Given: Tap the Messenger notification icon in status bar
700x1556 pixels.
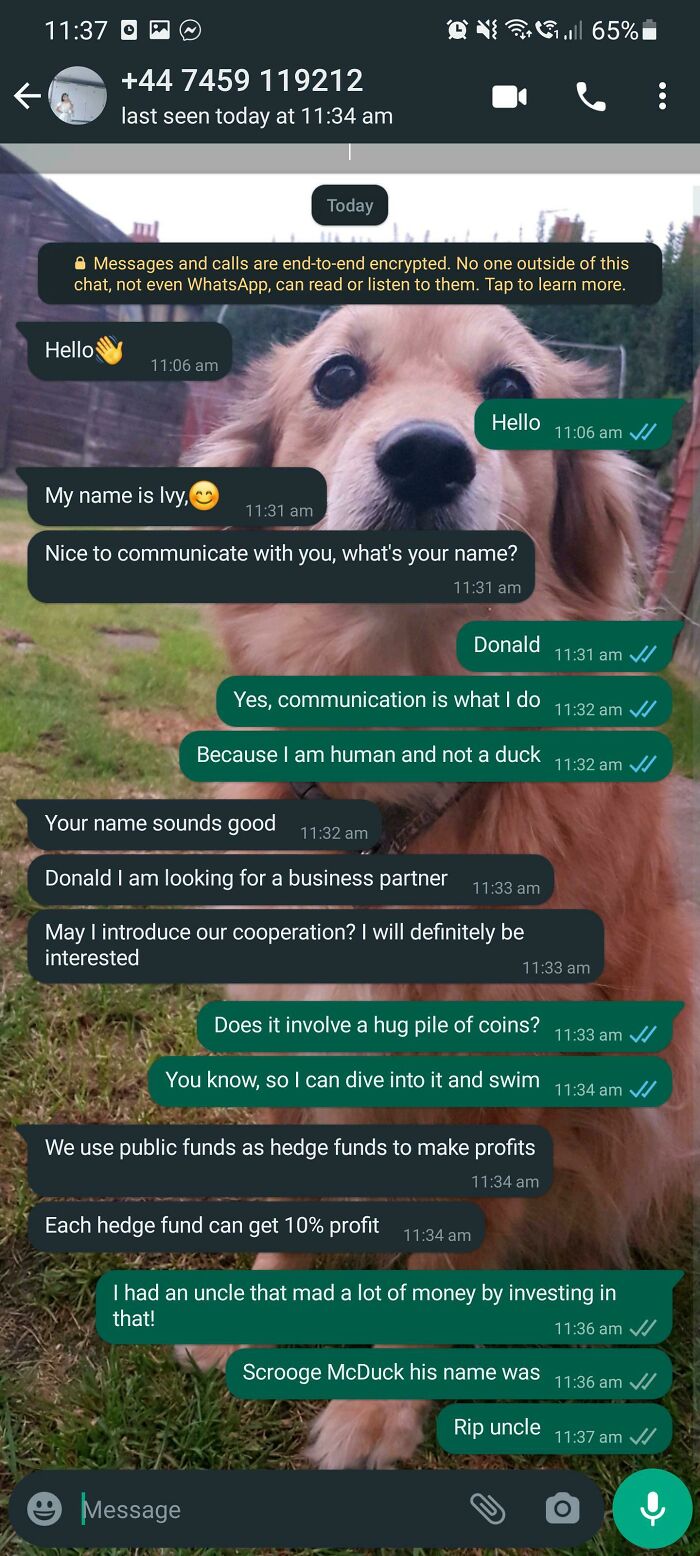Looking at the screenshot, I should 190,30.
